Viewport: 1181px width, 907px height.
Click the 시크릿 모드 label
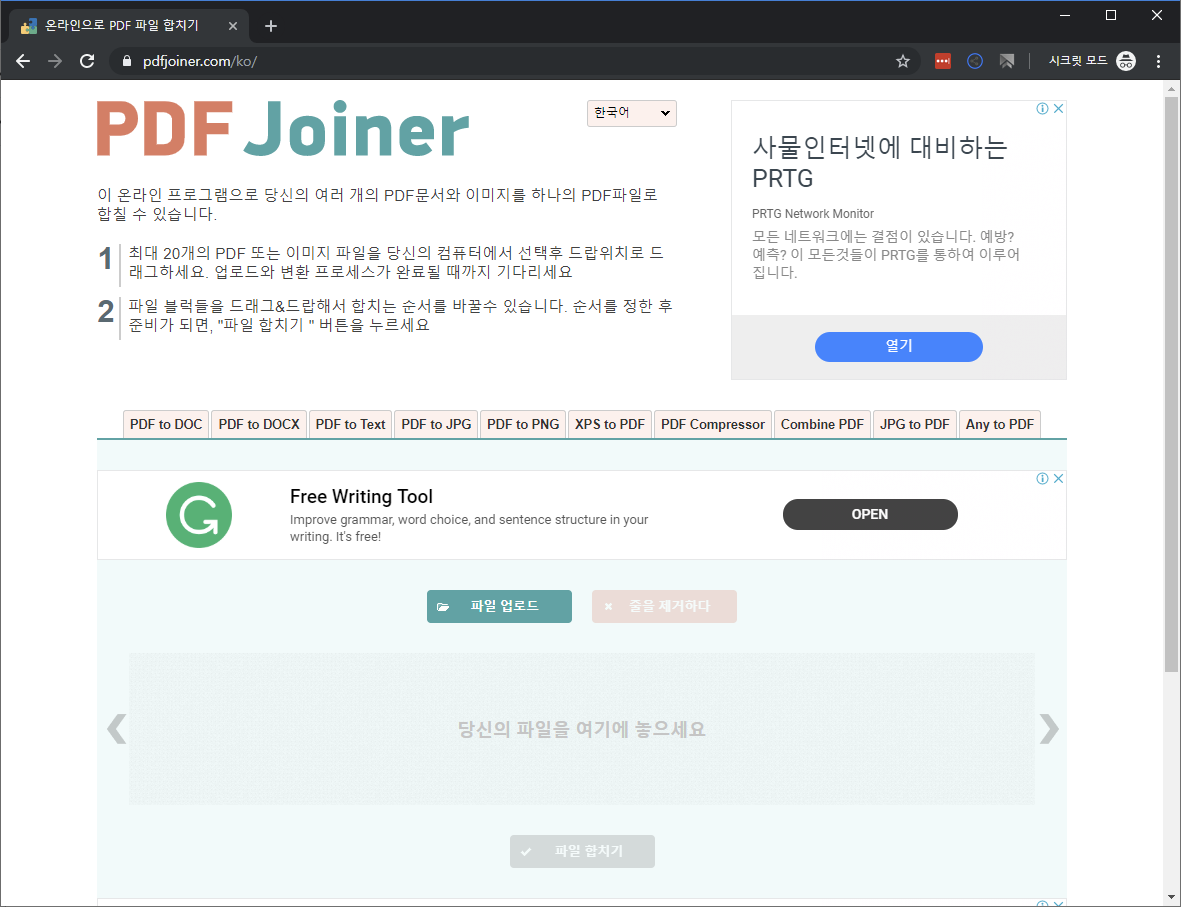point(1078,61)
